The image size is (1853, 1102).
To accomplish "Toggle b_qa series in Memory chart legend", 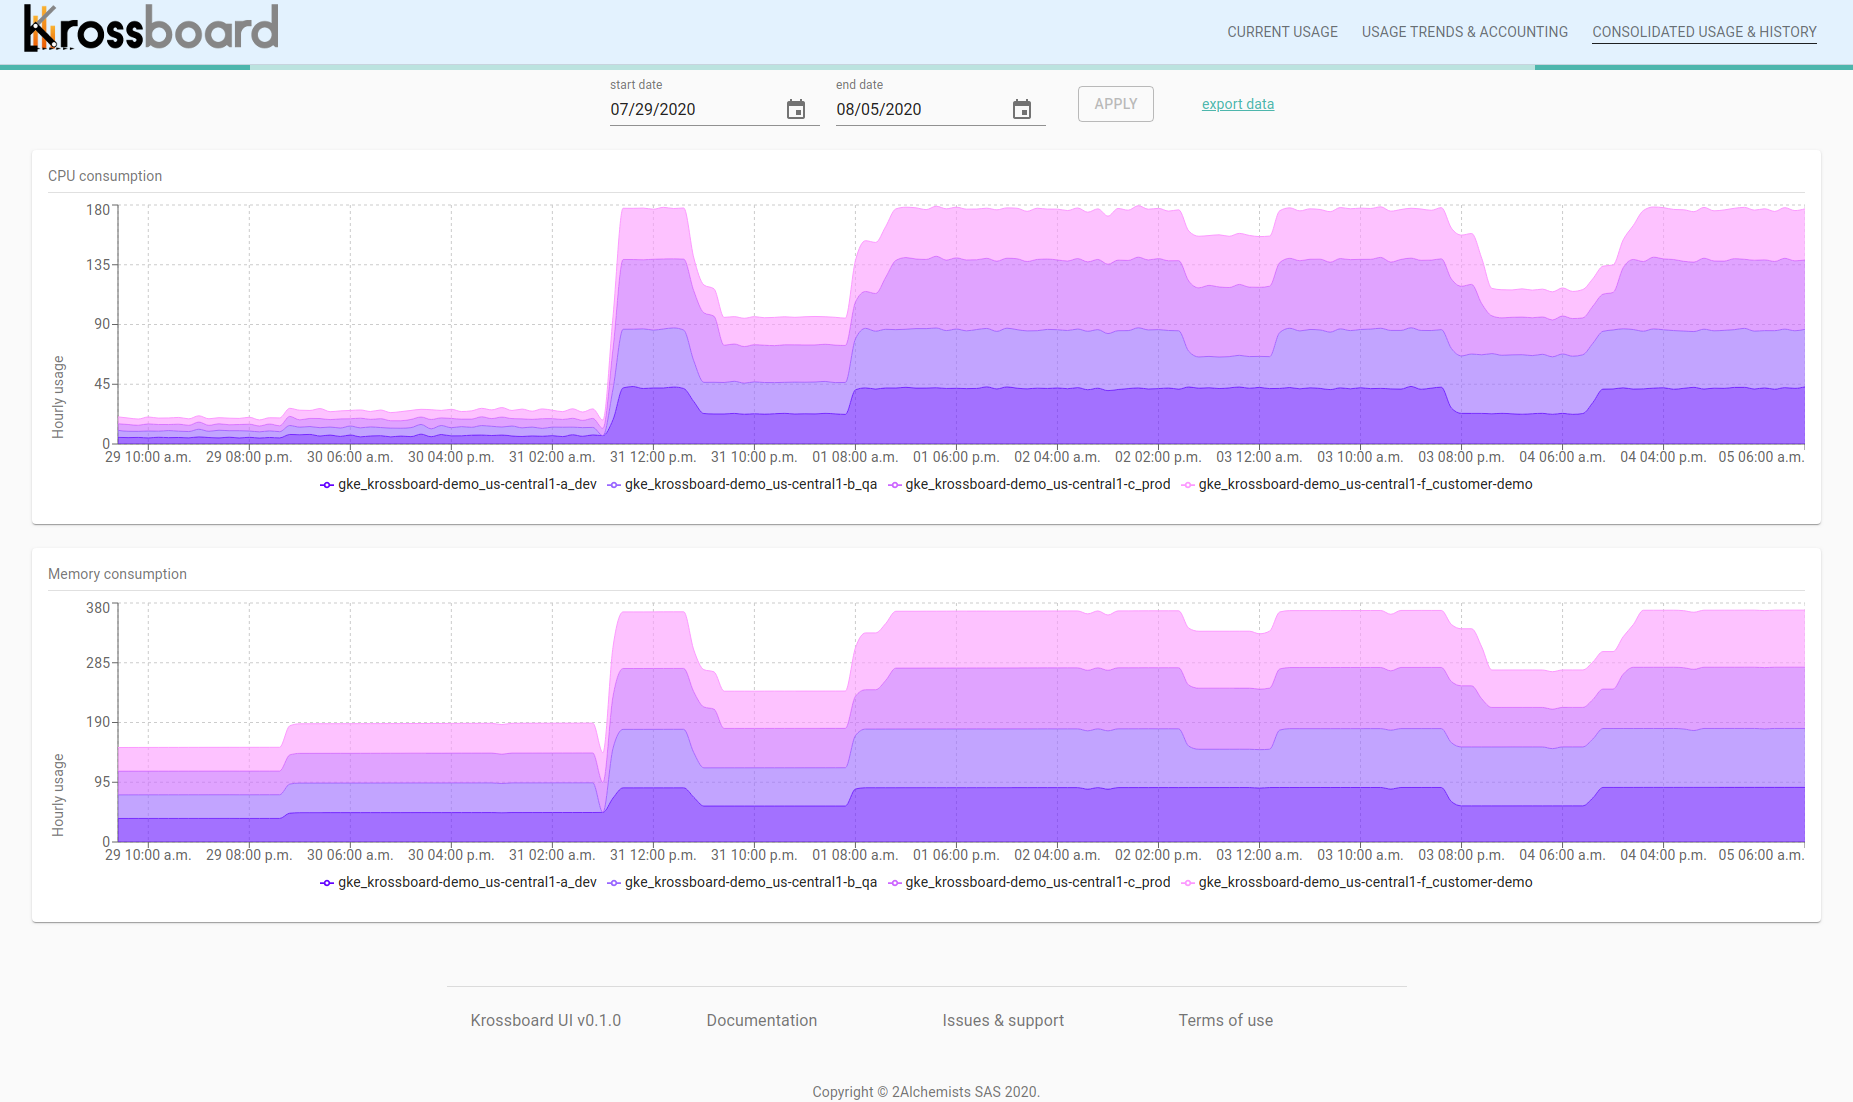I will (x=742, y=883).
